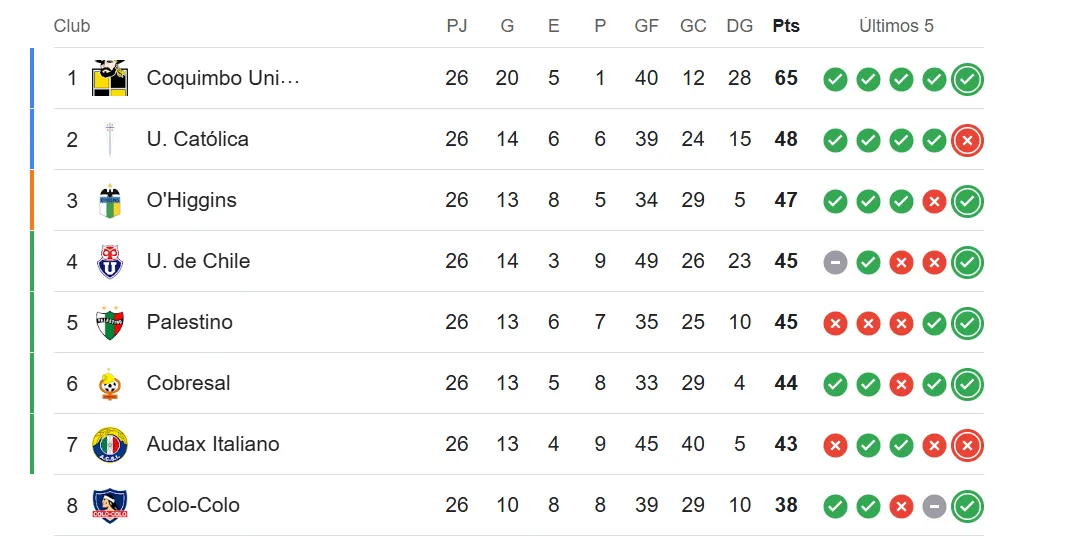The image size is (1080, 536).
Task: Click the DG column header
Action: coord(740,26)
